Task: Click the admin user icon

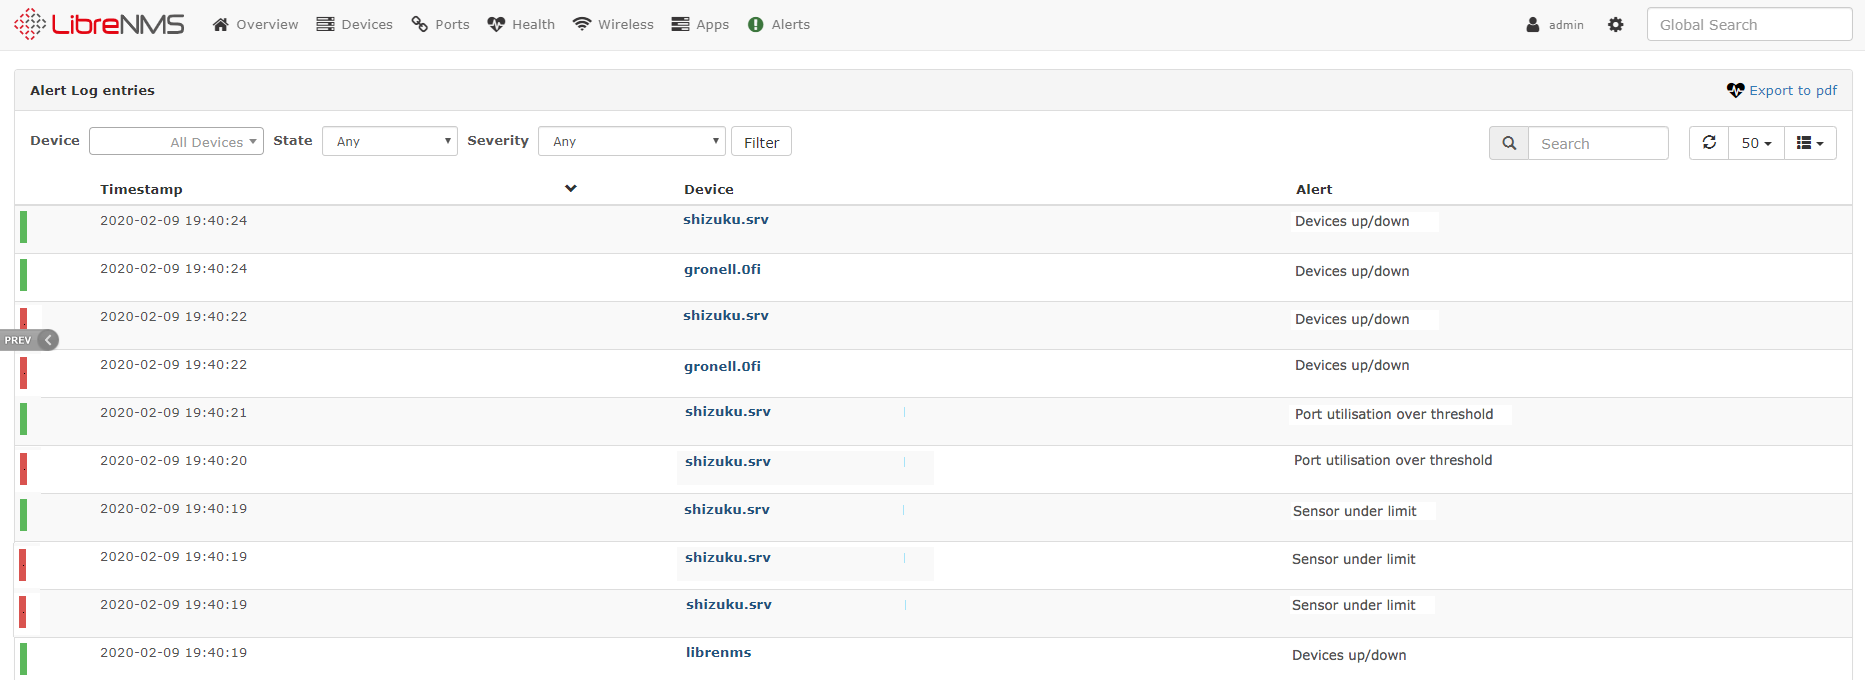Action: (x=1532, y=25)
